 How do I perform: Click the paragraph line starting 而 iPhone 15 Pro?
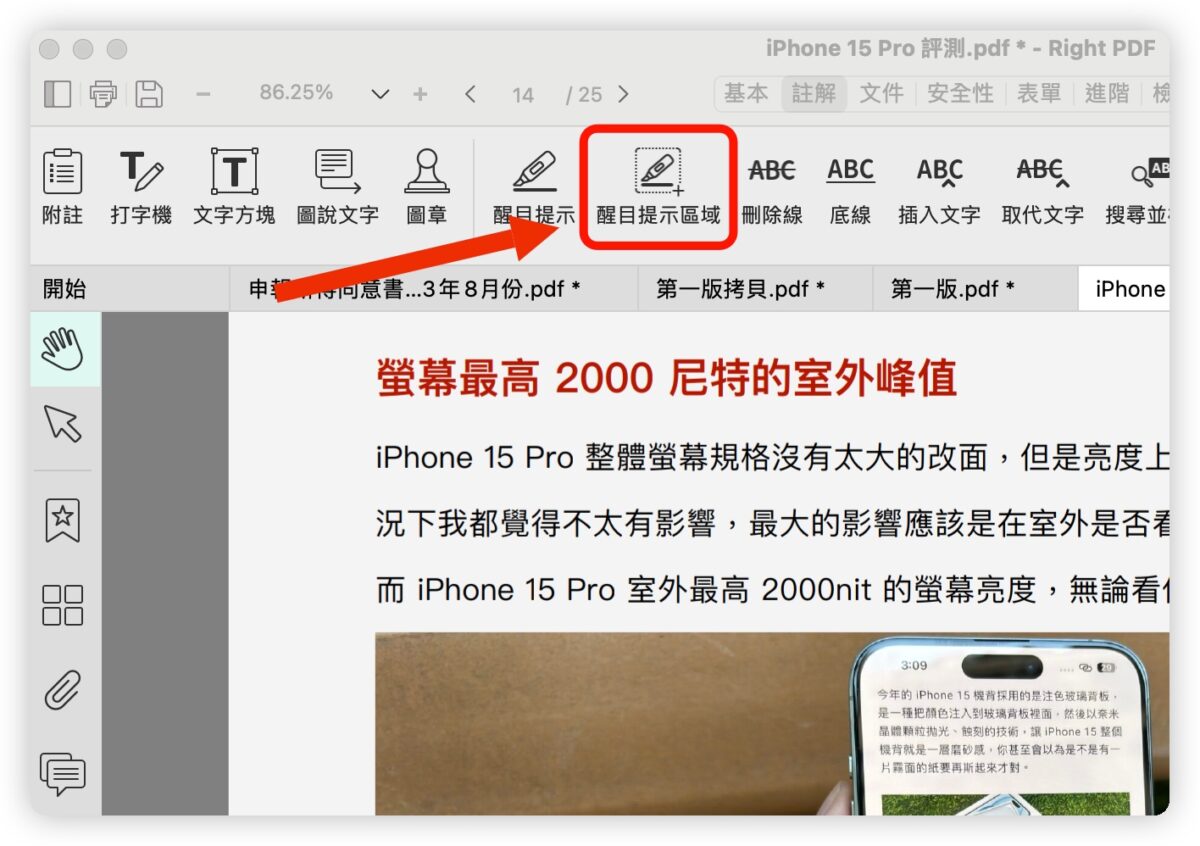pyautogui.click(x=772, y=590)
